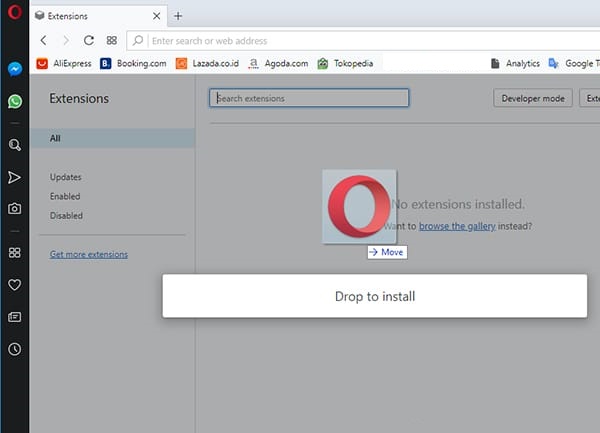Select the Disabled filter

point(66,215)
